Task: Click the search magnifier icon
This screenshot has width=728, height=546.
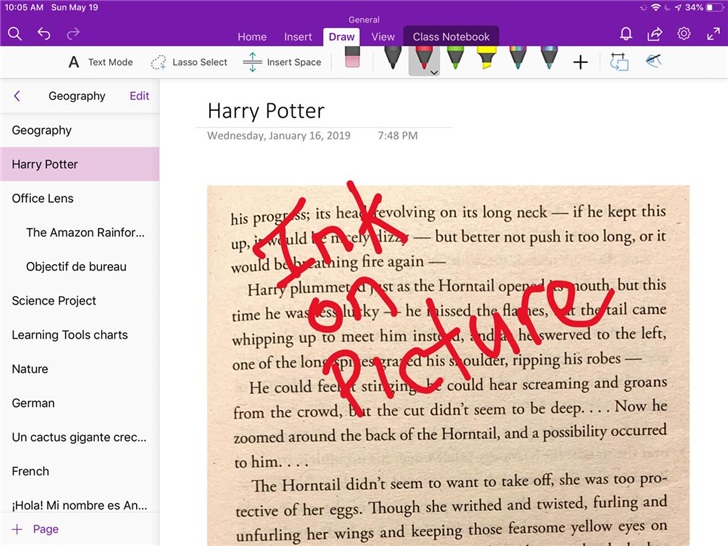Action: point(15,34)
